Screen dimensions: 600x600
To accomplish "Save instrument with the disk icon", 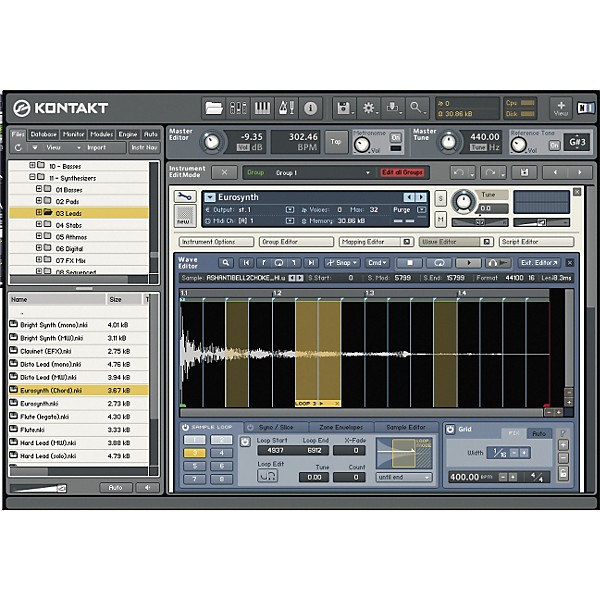I will (x=524, y=173).
